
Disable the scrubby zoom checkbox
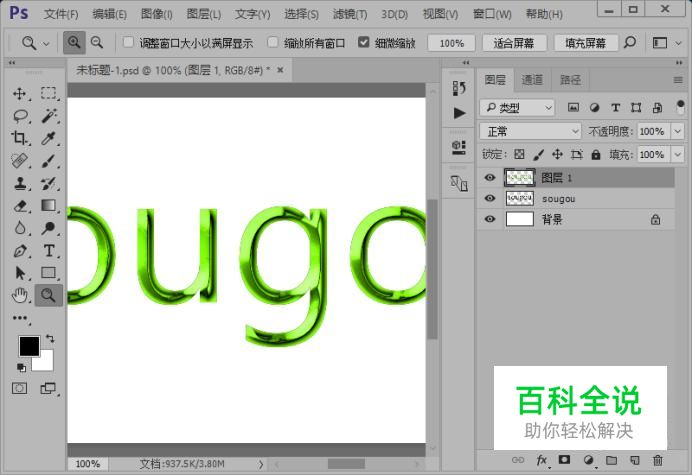[364, 42]
